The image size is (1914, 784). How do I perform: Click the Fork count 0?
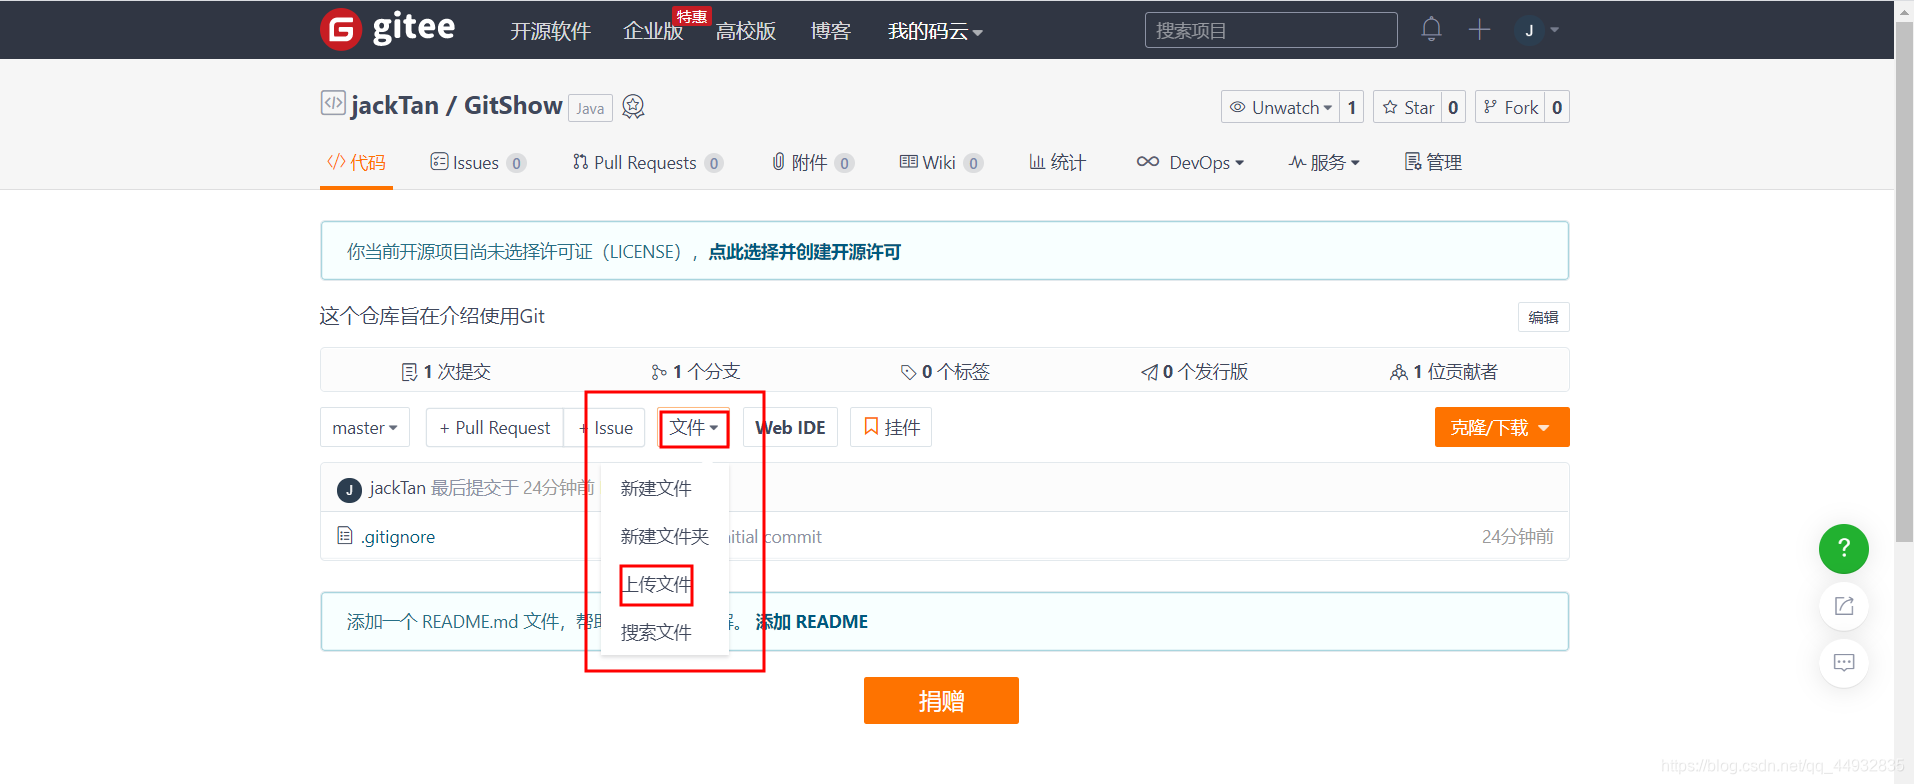click(x=1557, y=107)
